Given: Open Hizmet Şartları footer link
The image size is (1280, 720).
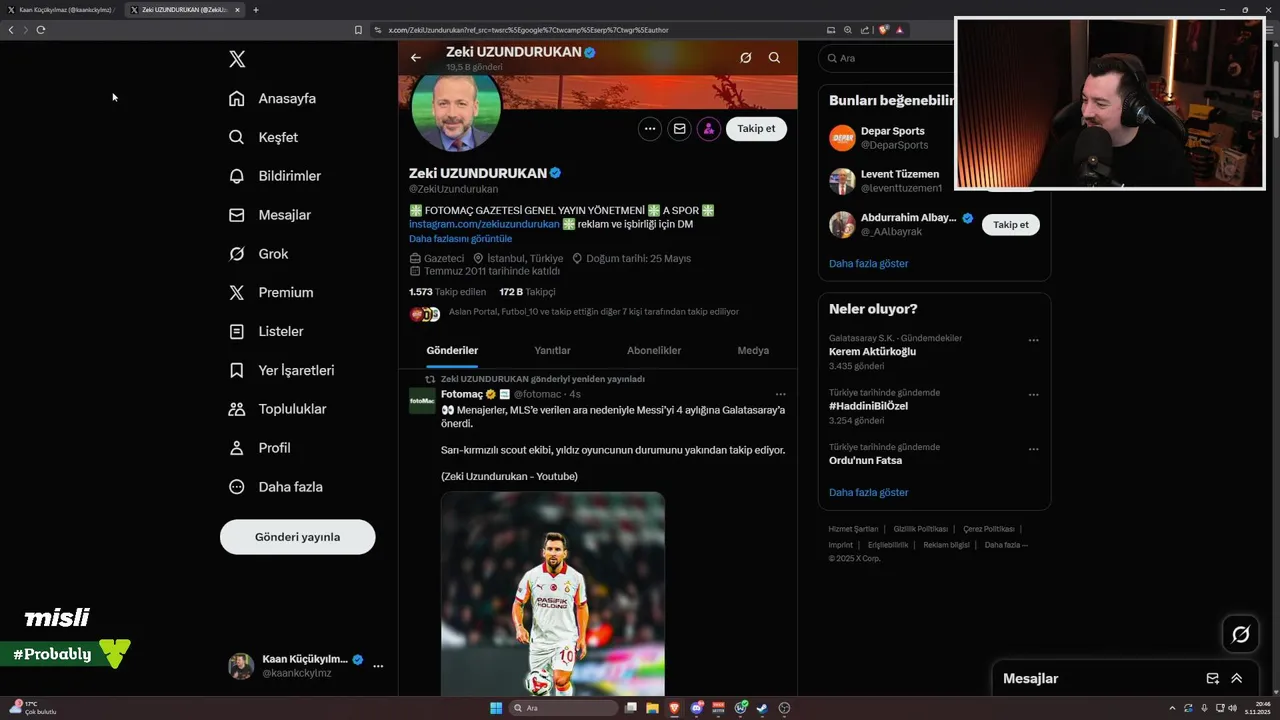Looking at the screenshot, I should click(853, 529).
